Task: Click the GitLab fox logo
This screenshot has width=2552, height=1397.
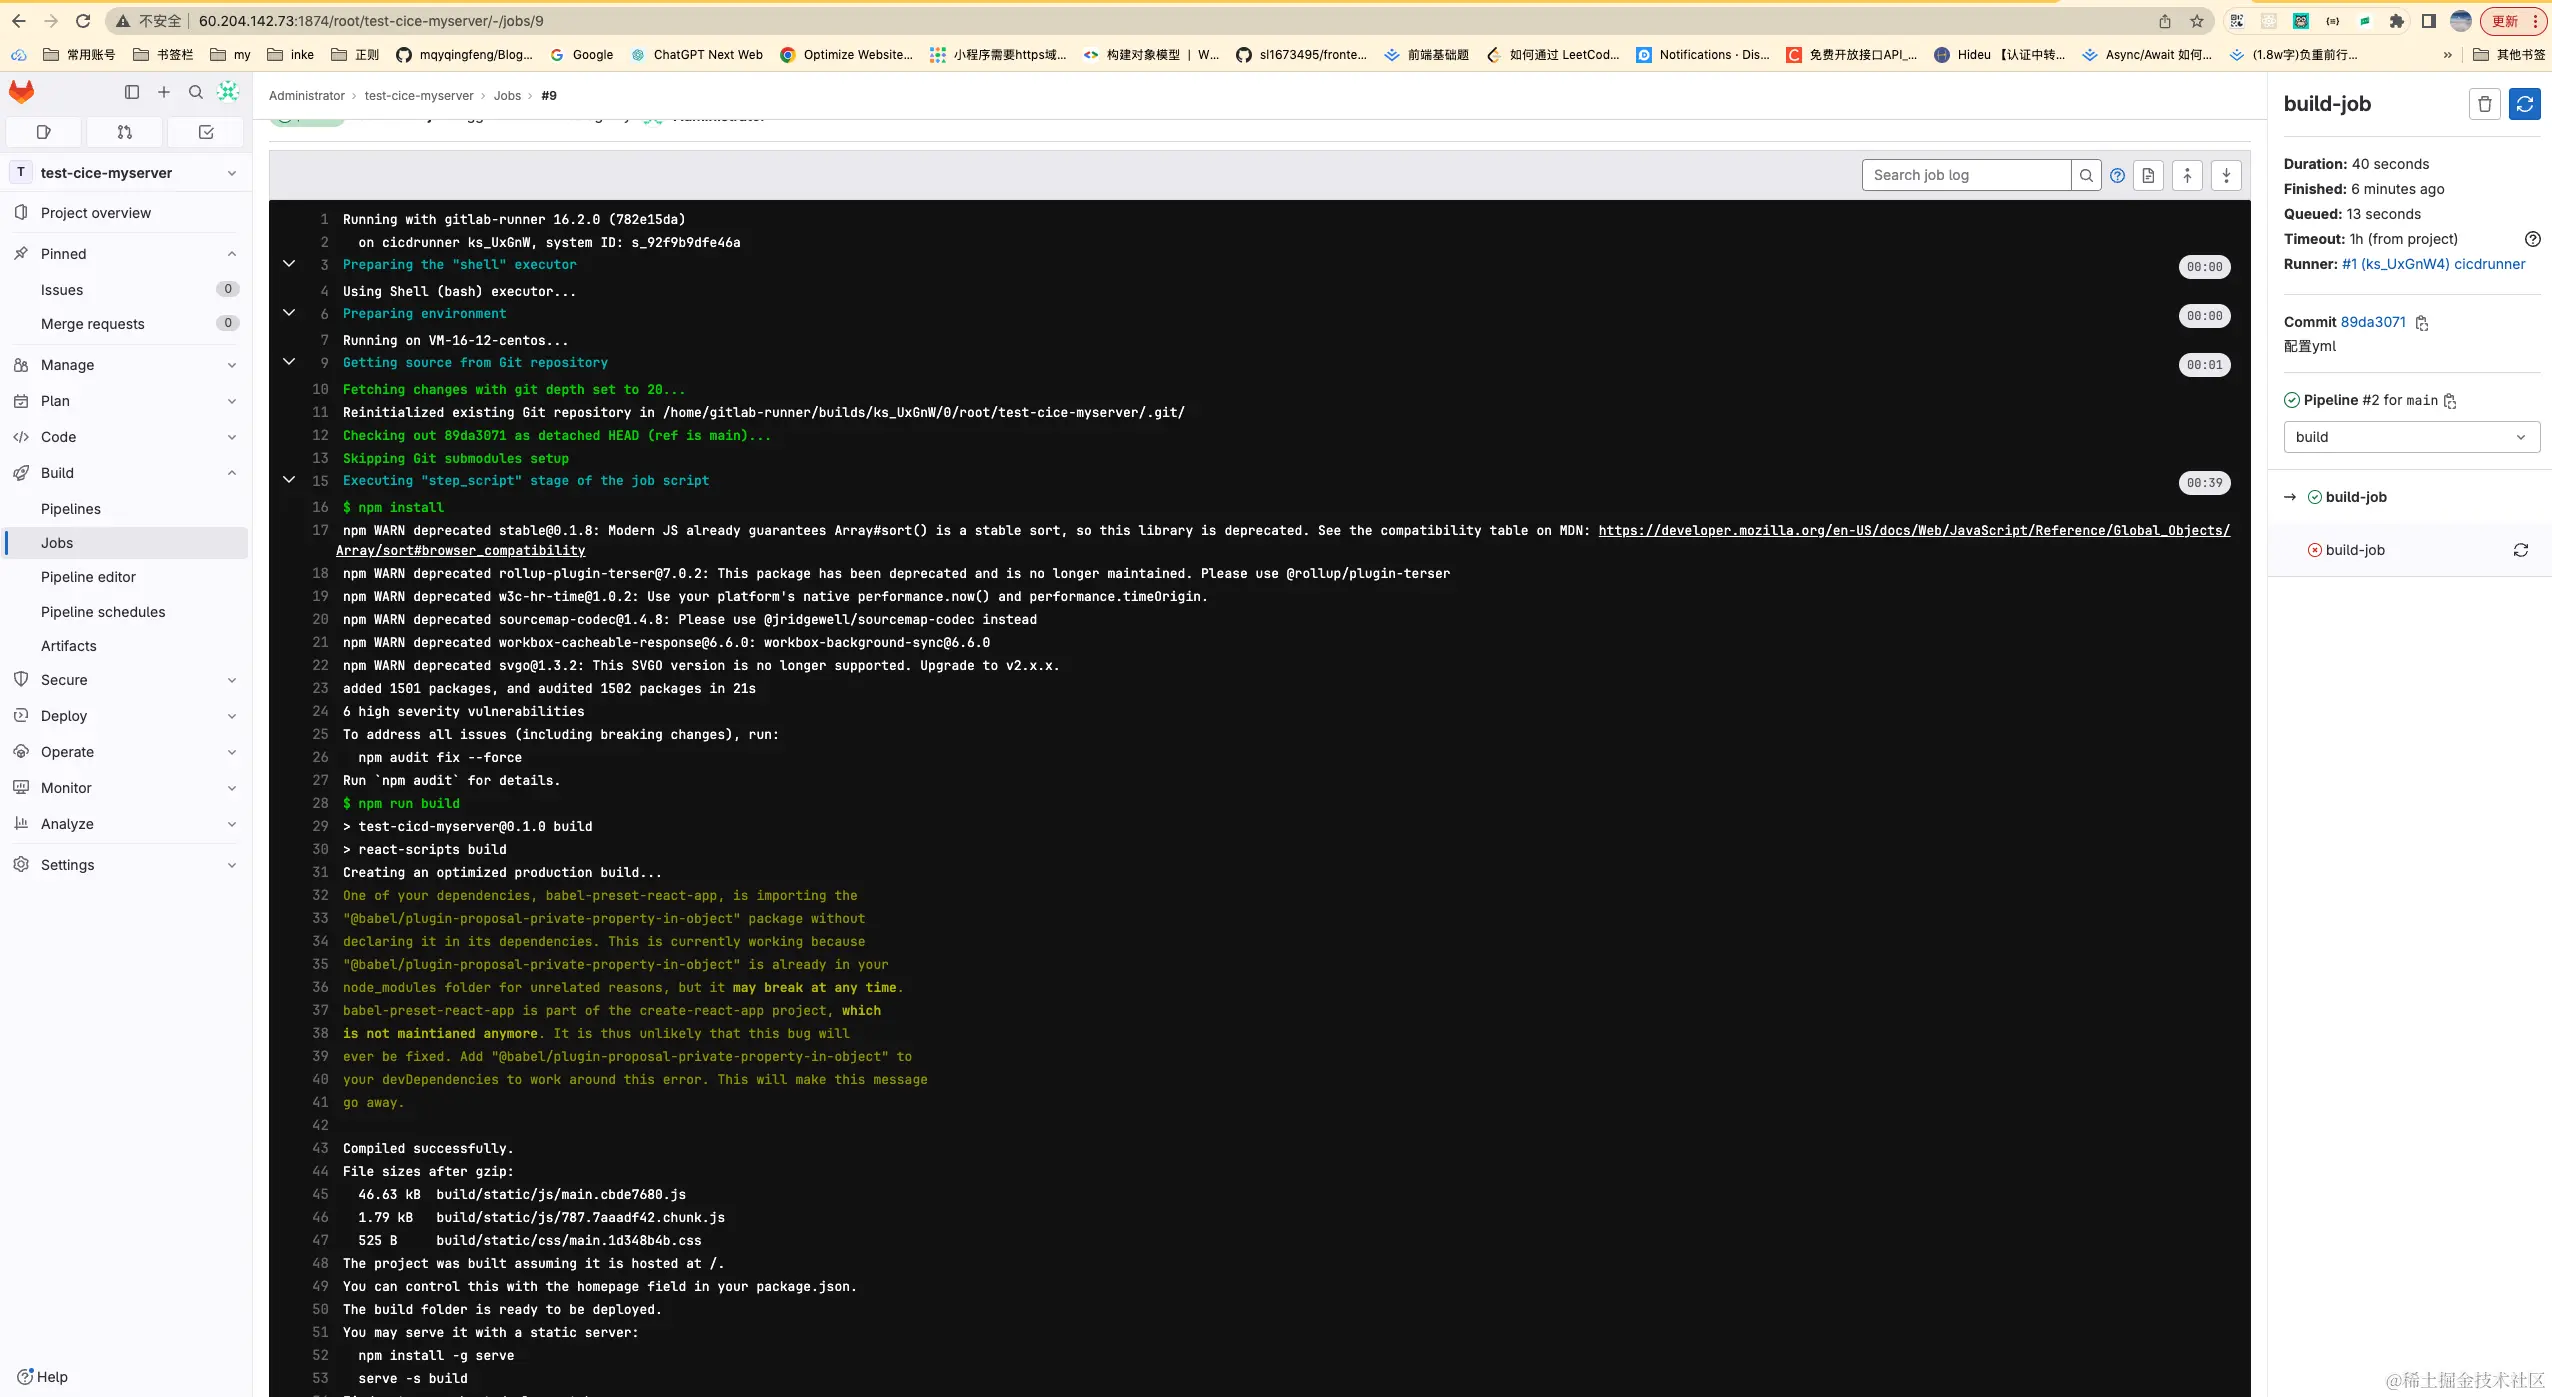Action: point(22,92)
